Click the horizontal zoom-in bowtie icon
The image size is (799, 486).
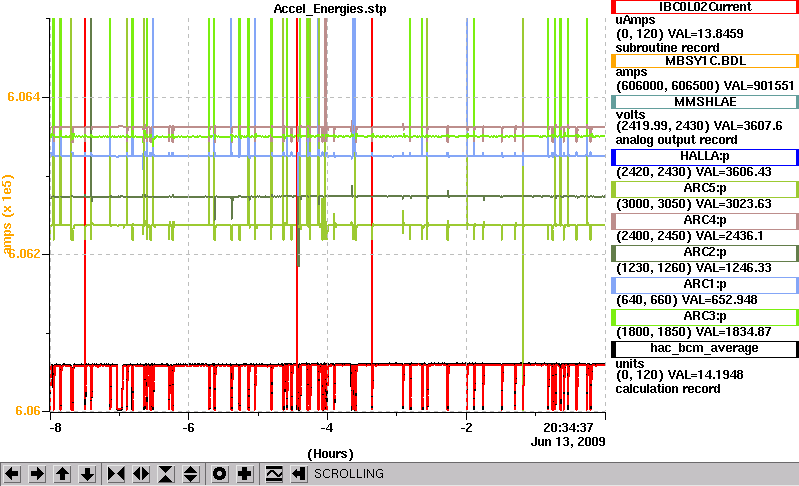116,474
